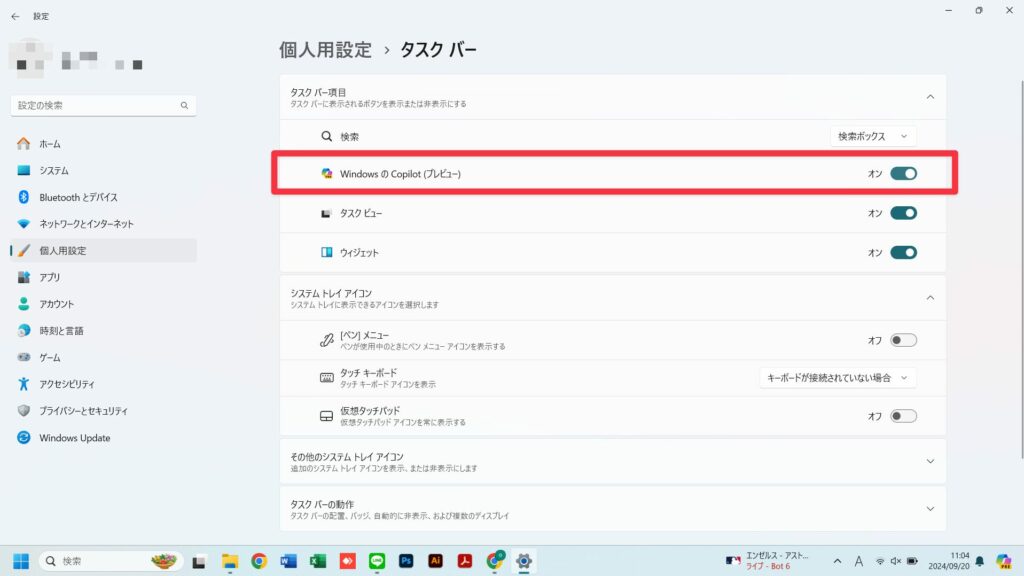Launch Adobe Illustrator from the taskbar
The image size is (1024, 576).
[x=436, y=562]
